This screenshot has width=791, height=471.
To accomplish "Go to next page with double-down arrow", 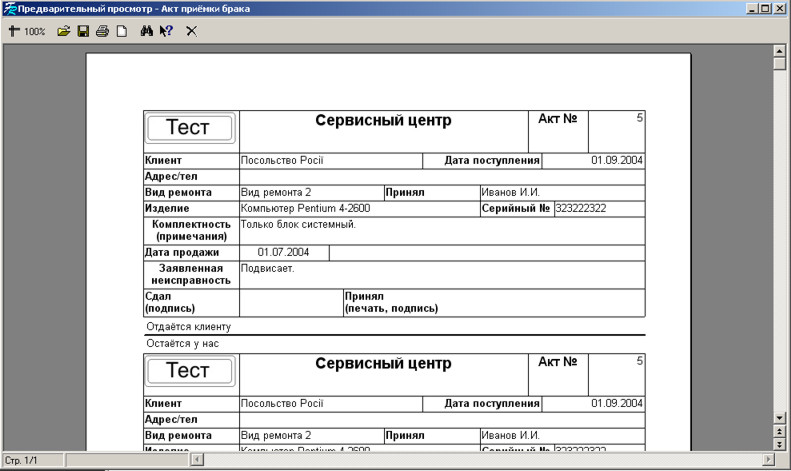I will pyautogui.click(x=780, y=443).
